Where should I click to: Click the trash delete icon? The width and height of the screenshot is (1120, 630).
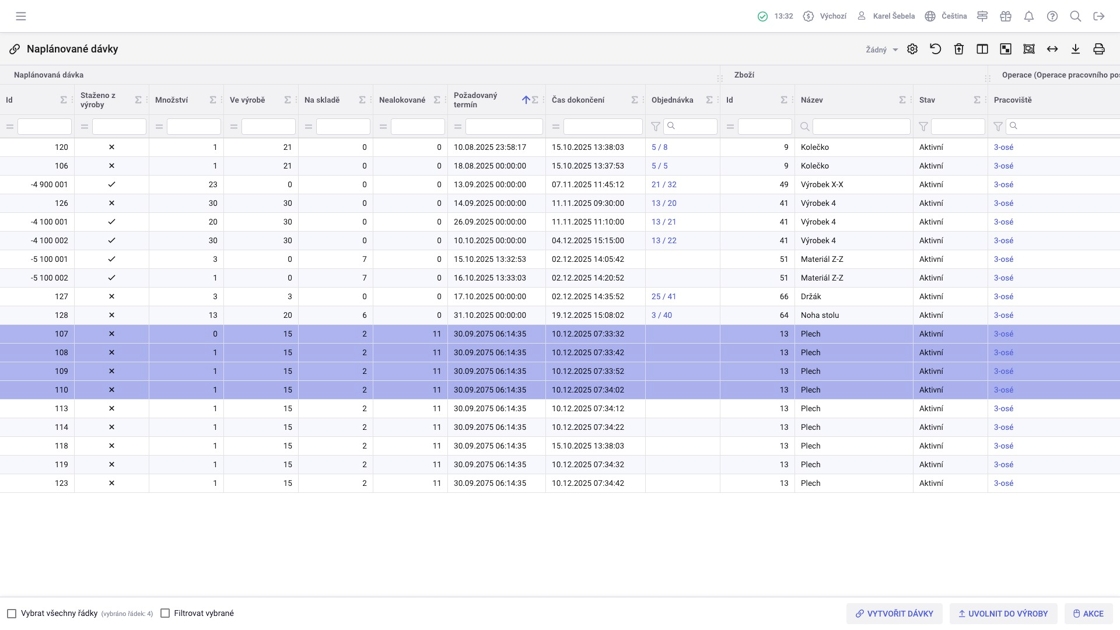[x=958, y=49]
